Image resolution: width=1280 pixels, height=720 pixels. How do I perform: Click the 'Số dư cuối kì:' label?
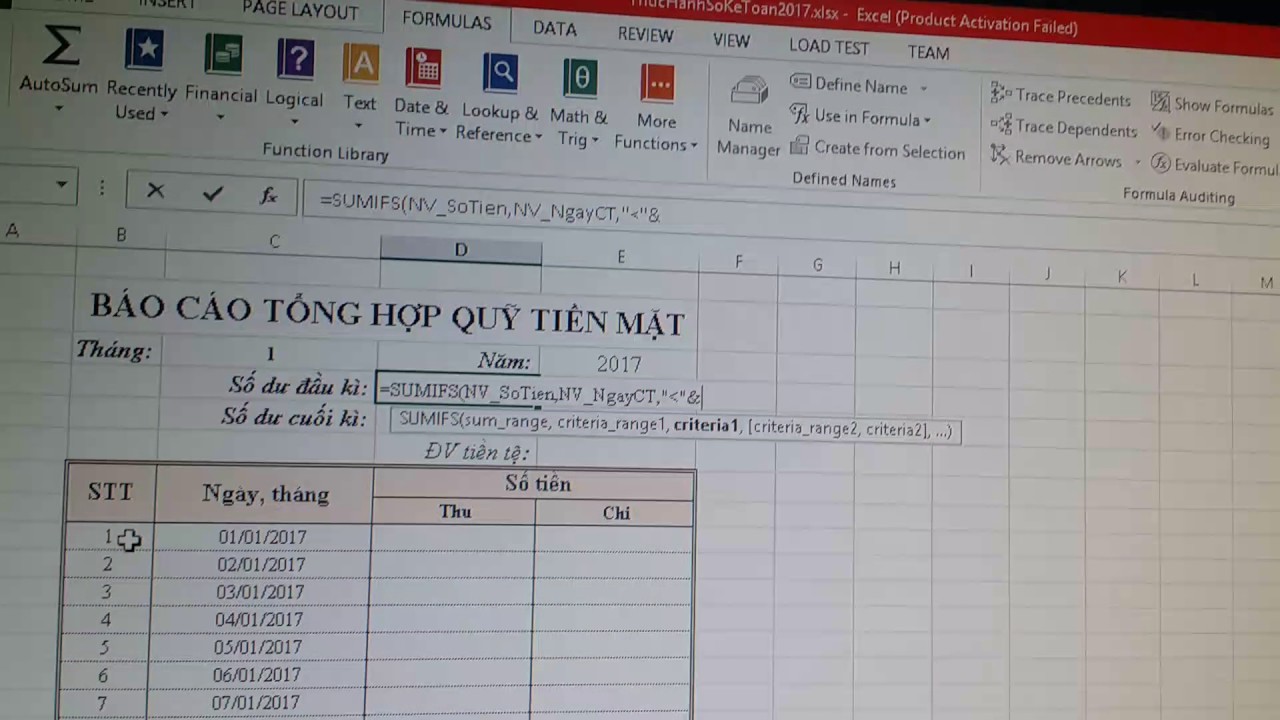(x=294, y=417)
